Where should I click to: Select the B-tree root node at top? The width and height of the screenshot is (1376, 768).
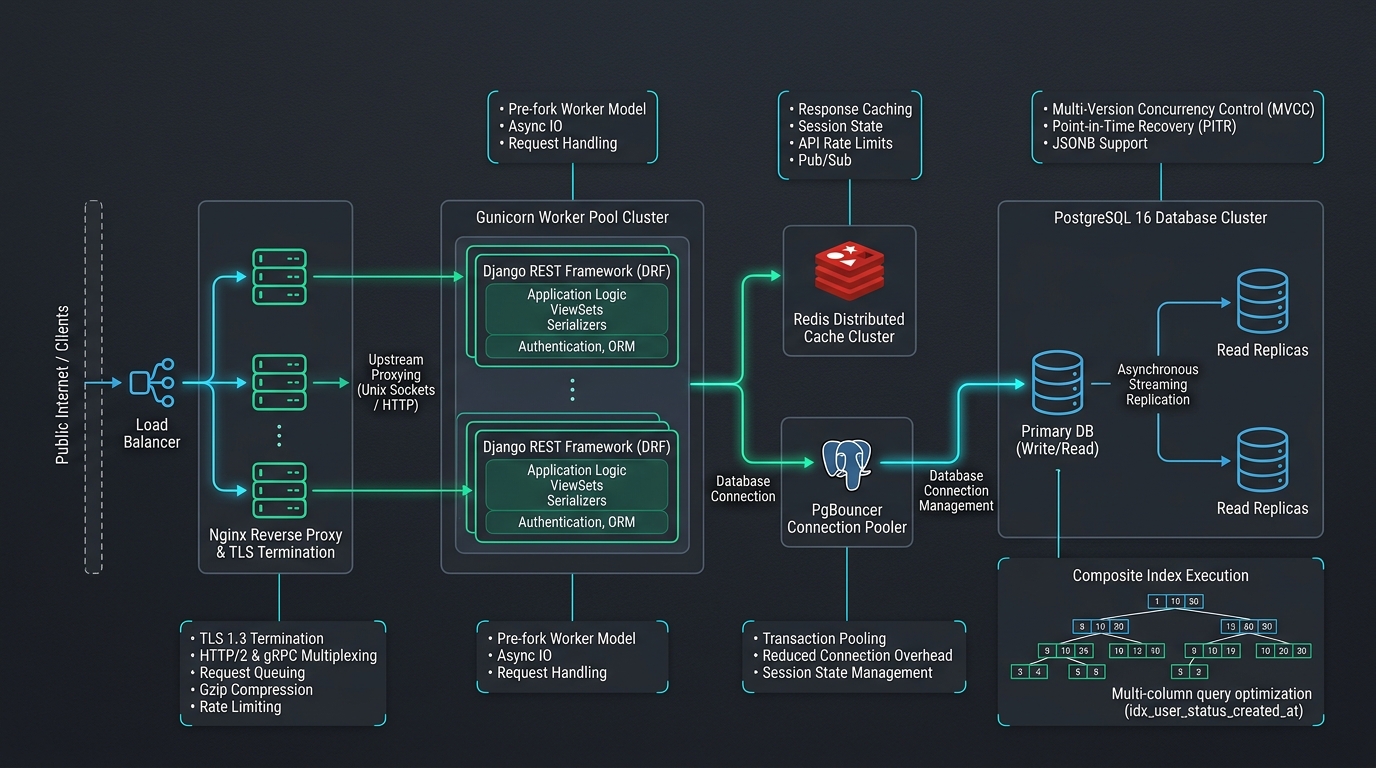[x=1174, y=601]
